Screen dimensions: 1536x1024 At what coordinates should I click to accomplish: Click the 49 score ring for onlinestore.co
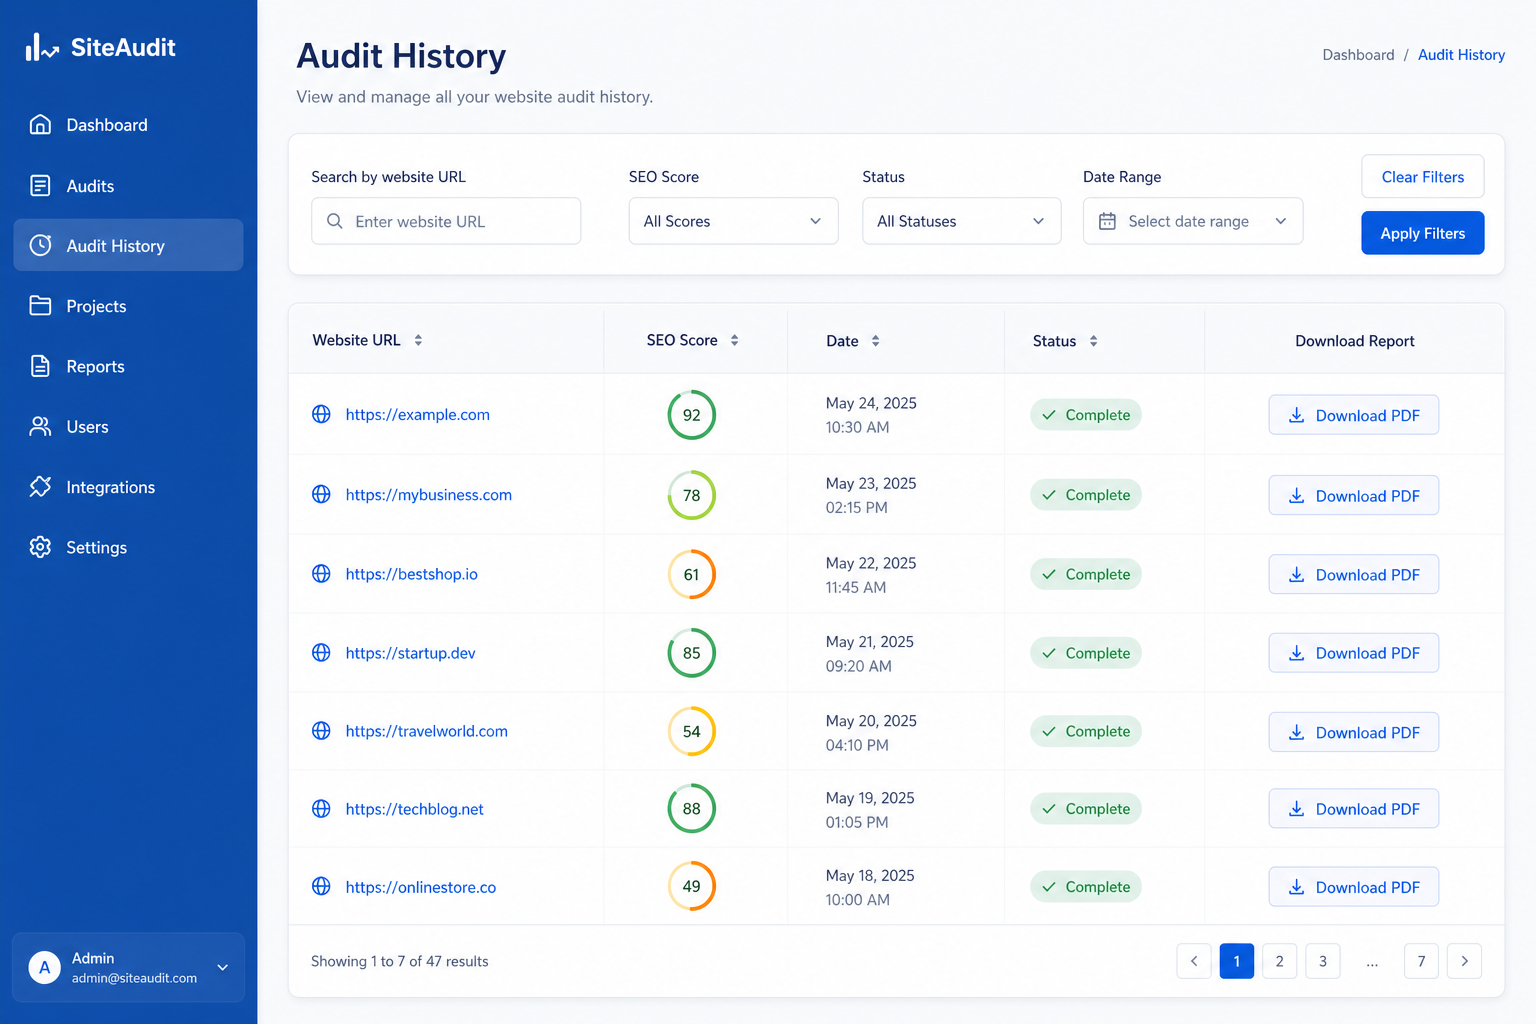691,886
